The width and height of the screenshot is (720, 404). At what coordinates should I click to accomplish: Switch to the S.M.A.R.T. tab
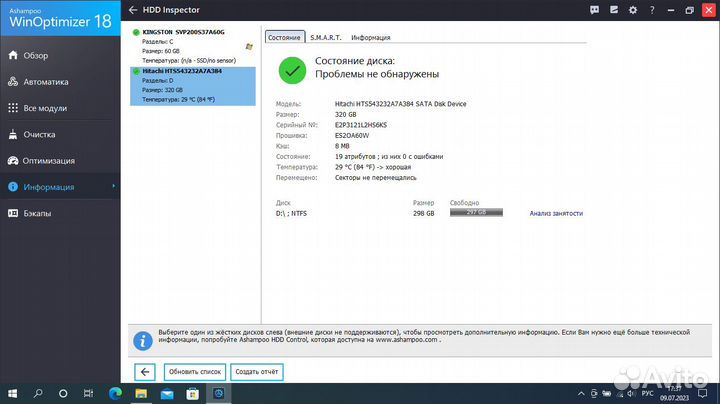[x=326, y=38]
